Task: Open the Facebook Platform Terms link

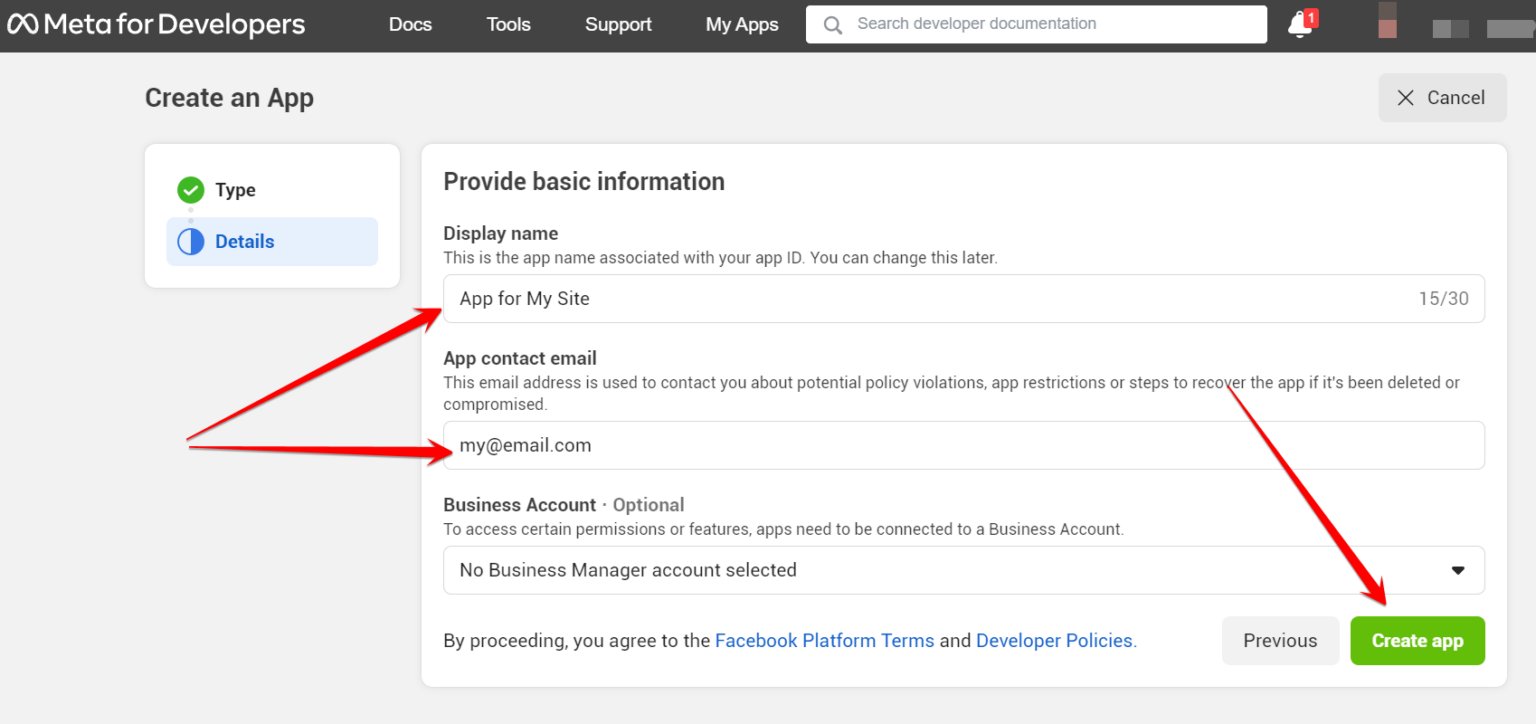Action: click(824, 641)
